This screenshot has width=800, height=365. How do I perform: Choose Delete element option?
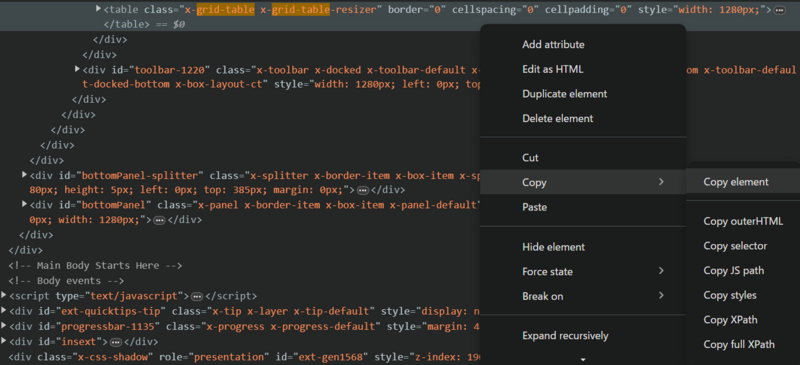(x=558, y=118)
